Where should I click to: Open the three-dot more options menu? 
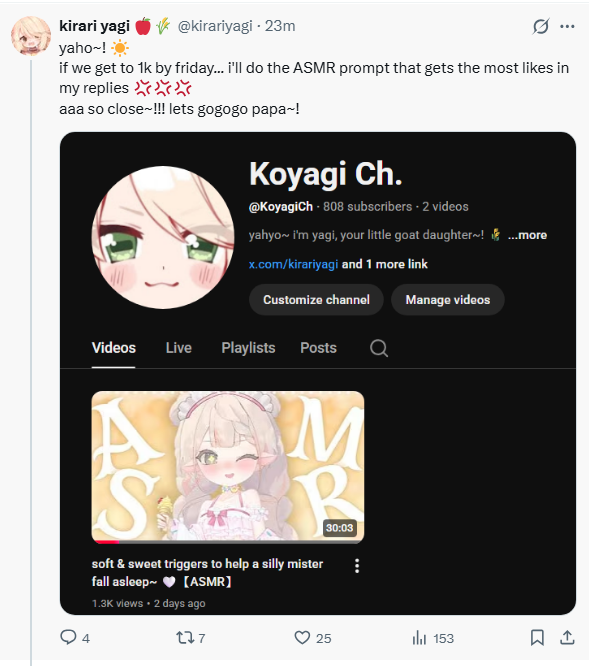tap(567, 26)
